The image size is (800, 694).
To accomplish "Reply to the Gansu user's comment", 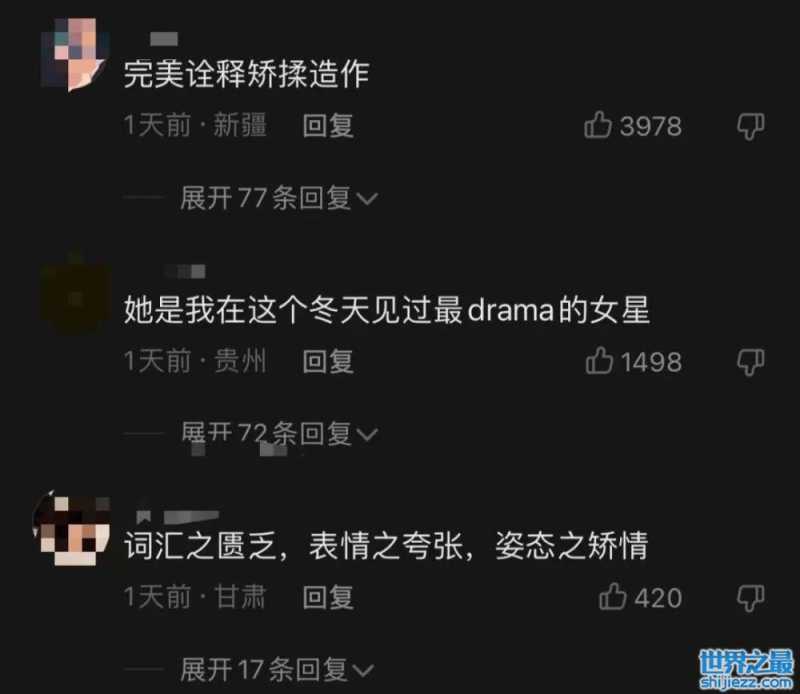I will (328, 597).
